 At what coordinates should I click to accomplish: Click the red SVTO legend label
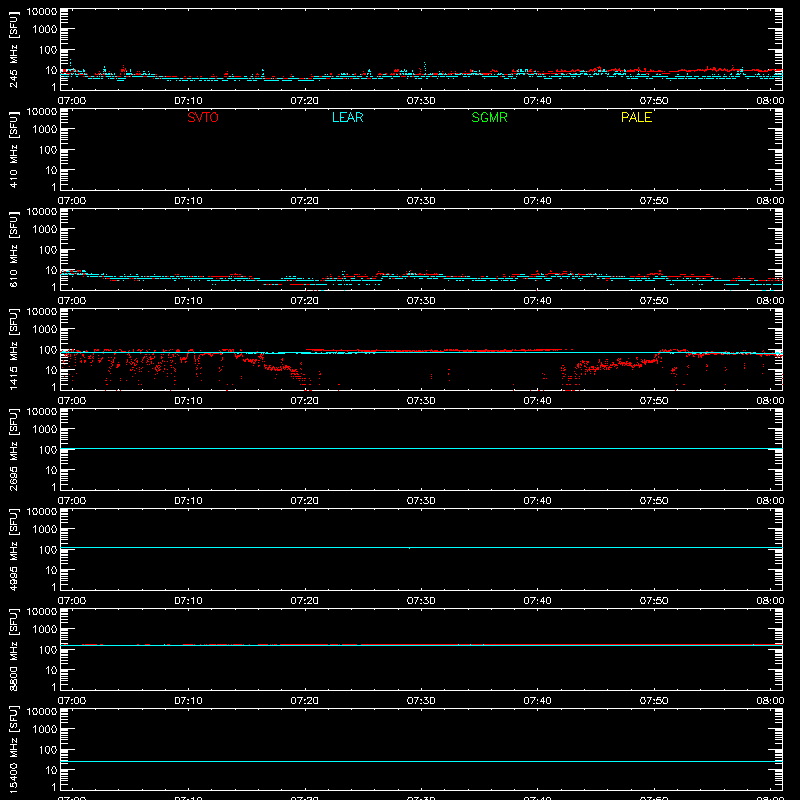pyautogui.click(x=203, y=117)
